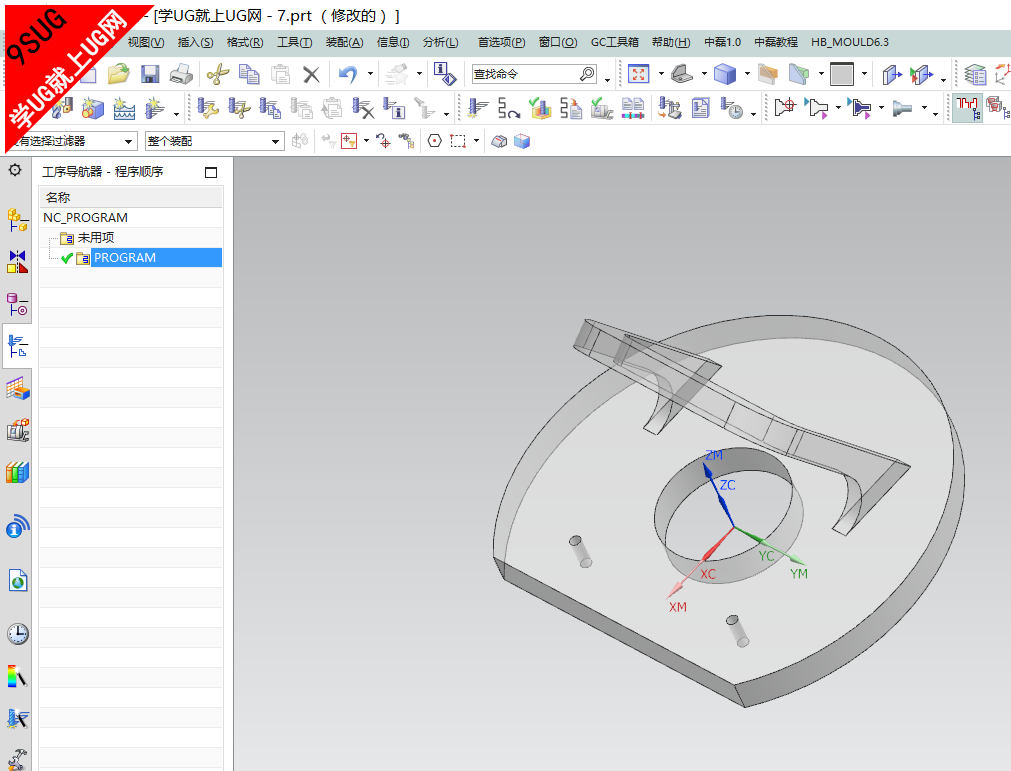The width and height of the screenshot is (1011, 771).
Task: Click the Delete Object operation icon
Action: [x=363, y=108]
